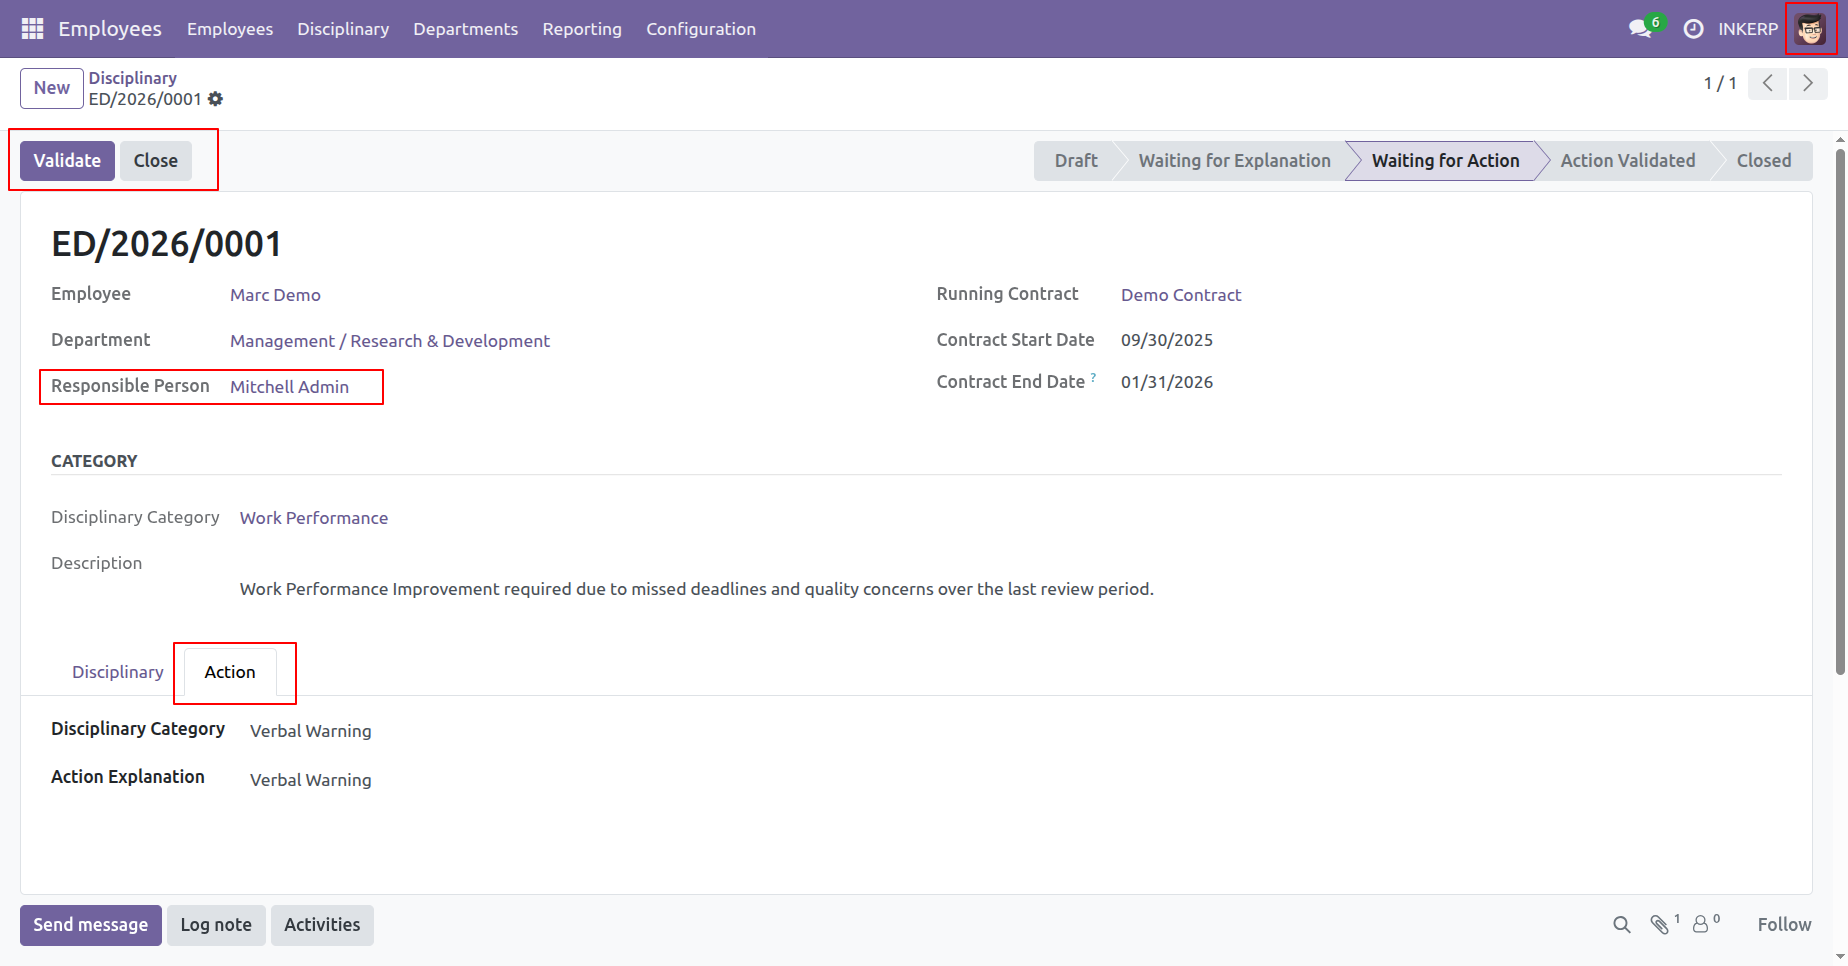Image resolution: width=1848 pixels, height=966 pixels.
Task: Click Send message button
Action: 91,925
